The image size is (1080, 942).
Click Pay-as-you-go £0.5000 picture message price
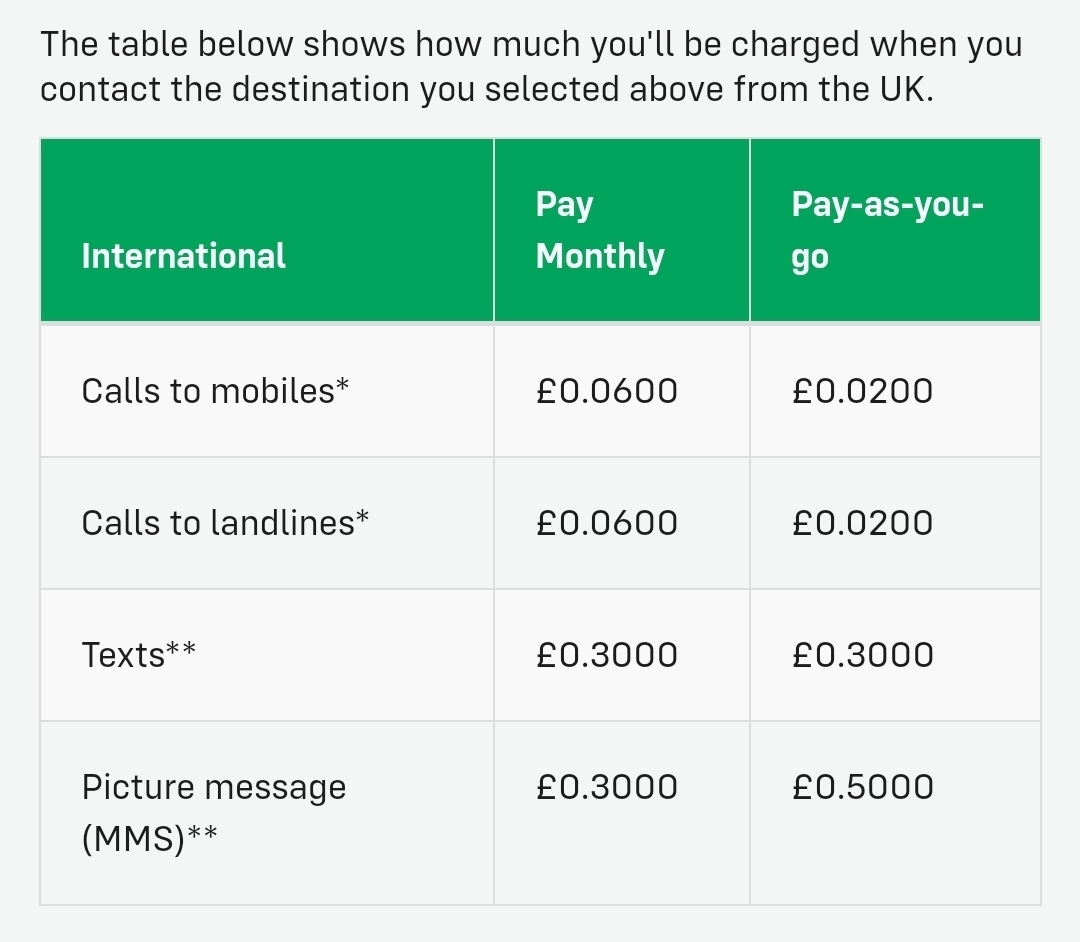tap(862, 787)
